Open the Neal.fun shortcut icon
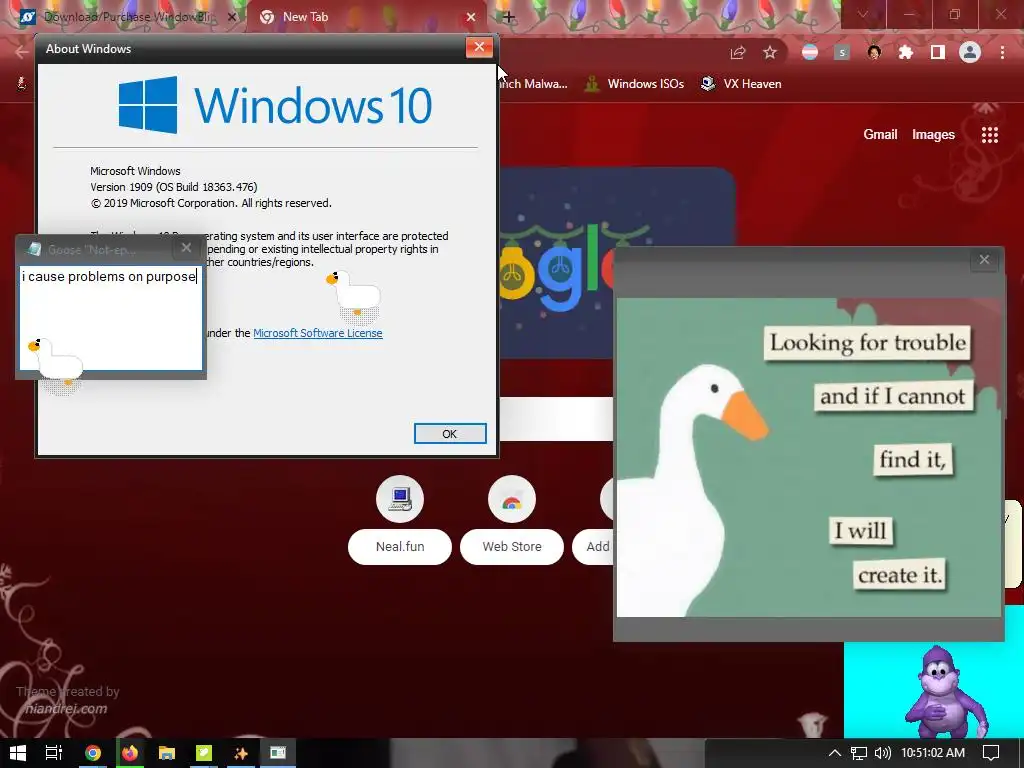The image size is (1024, 768). [x=400, y=499]
